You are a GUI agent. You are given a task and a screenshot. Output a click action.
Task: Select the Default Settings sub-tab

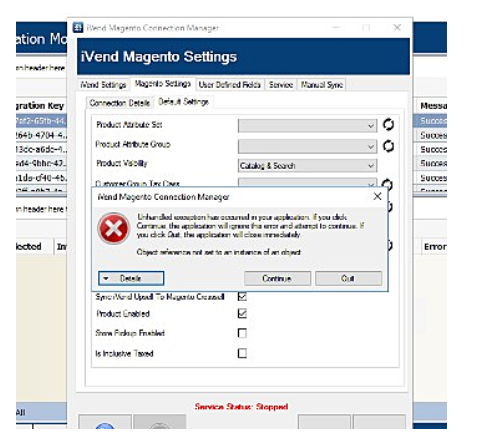coord(183,102)
